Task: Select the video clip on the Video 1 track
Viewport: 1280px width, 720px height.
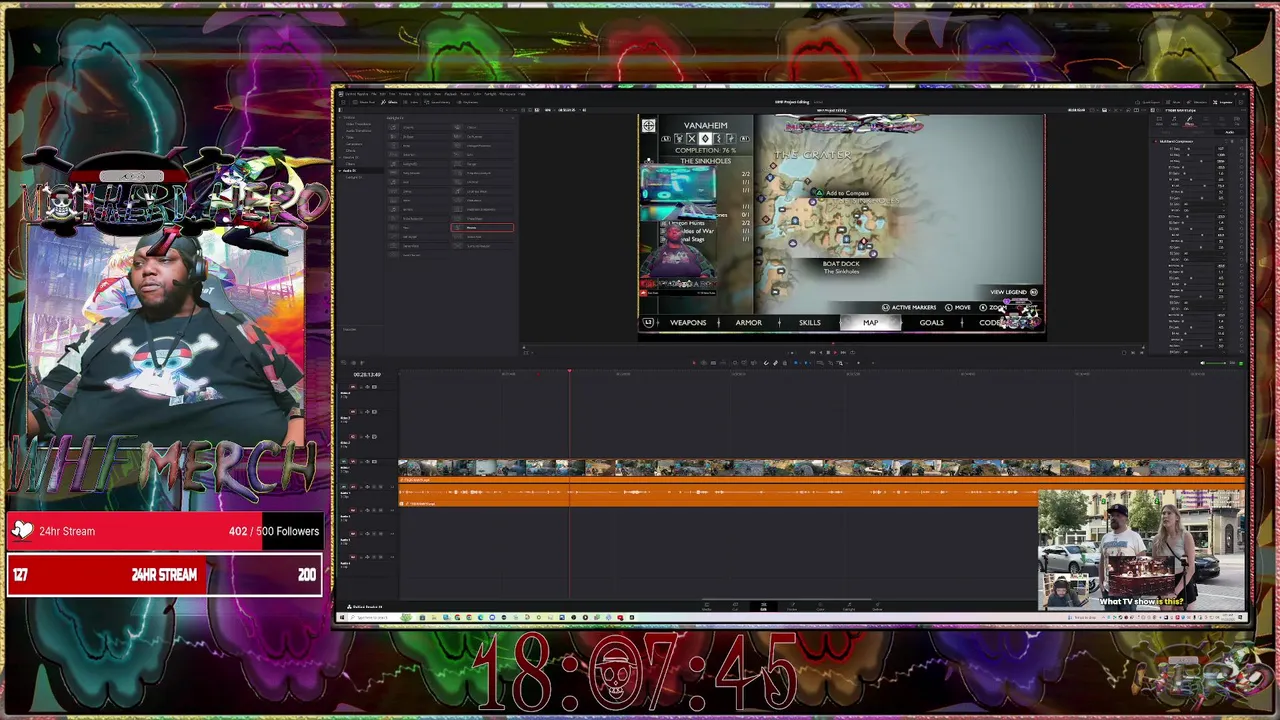Action: [820, 468]
